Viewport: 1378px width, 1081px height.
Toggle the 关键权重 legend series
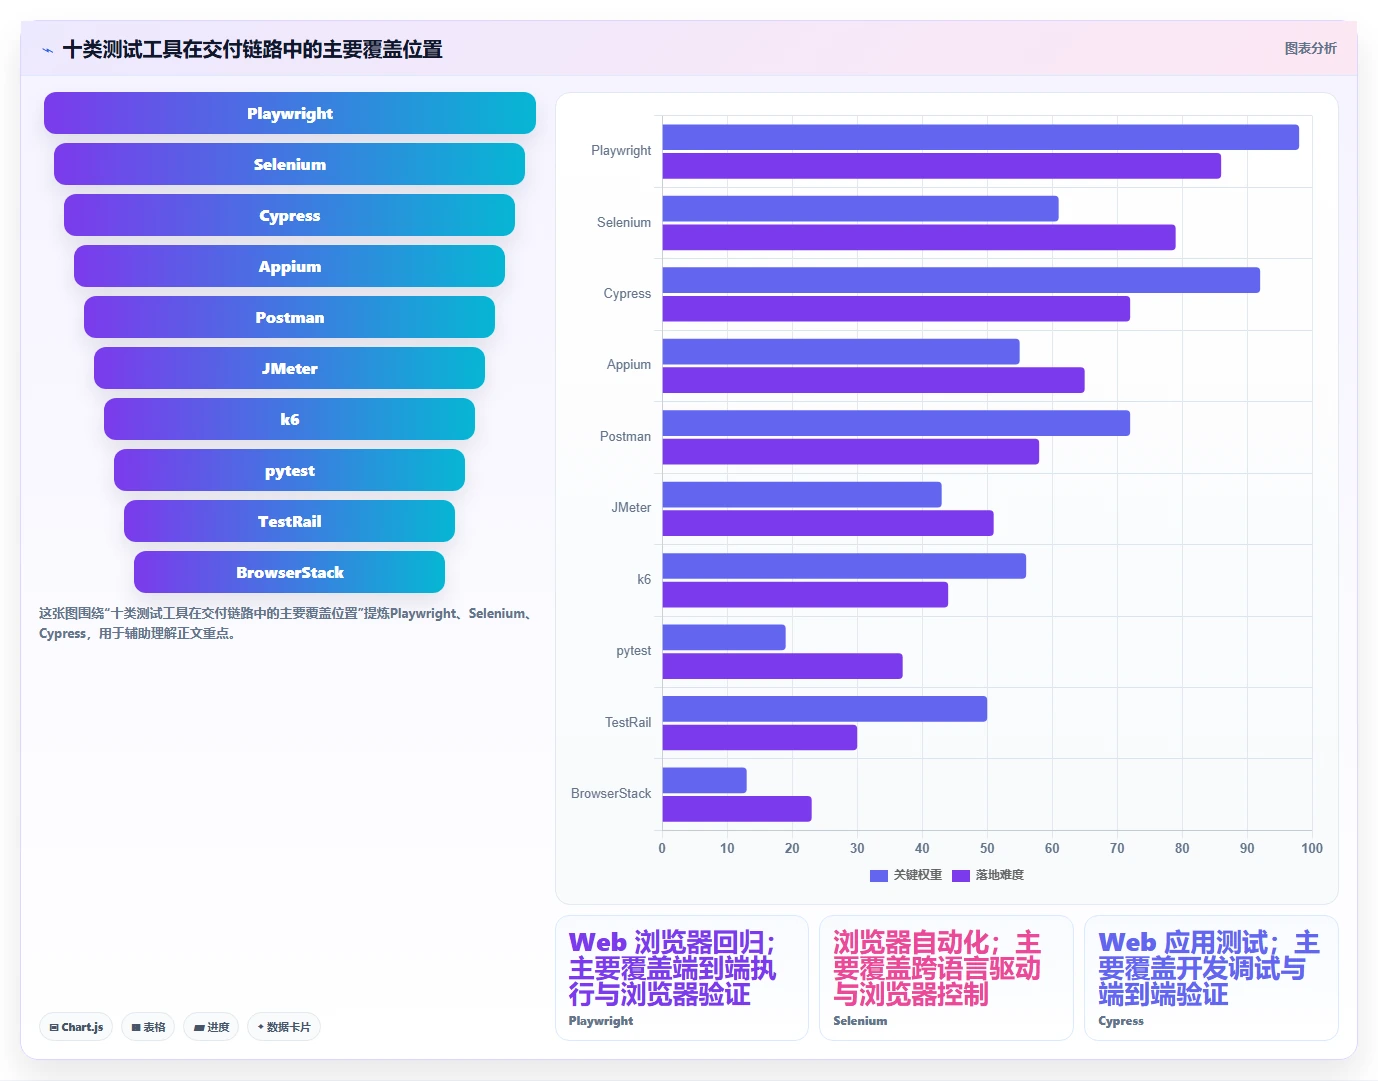click(x=906, y=875)
